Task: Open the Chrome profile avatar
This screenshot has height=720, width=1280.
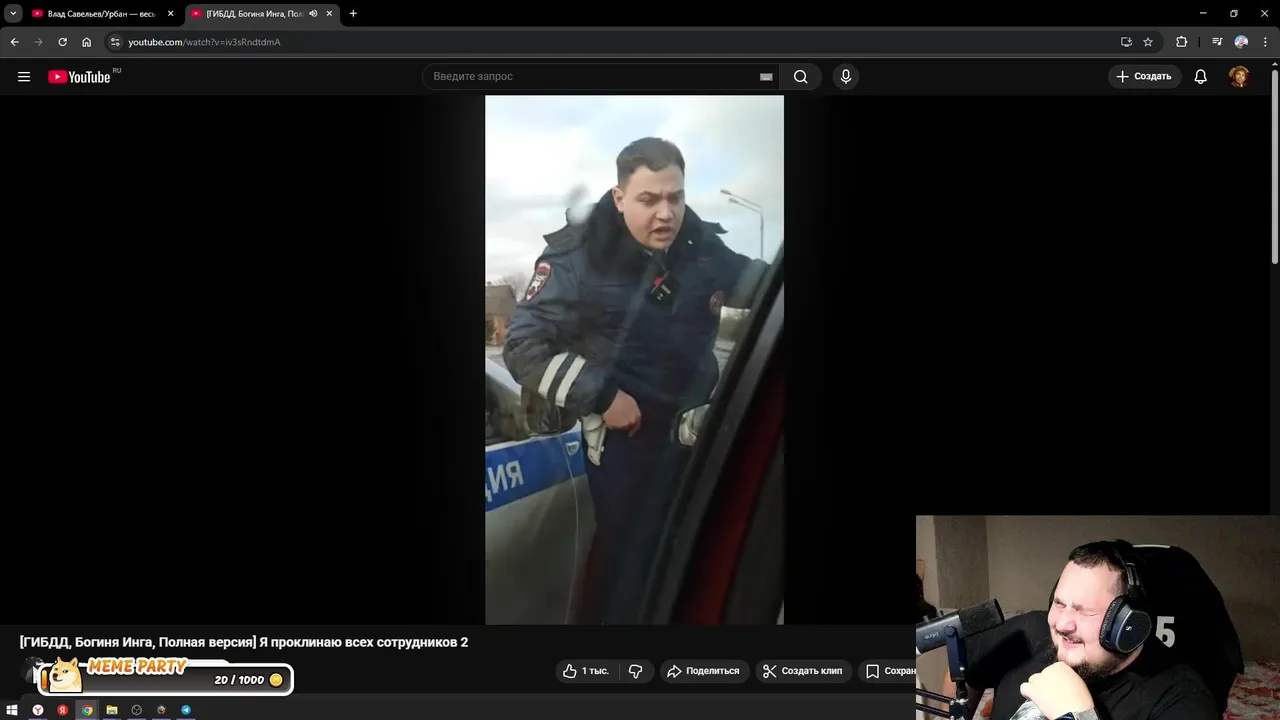Action: pos(1241,42)
